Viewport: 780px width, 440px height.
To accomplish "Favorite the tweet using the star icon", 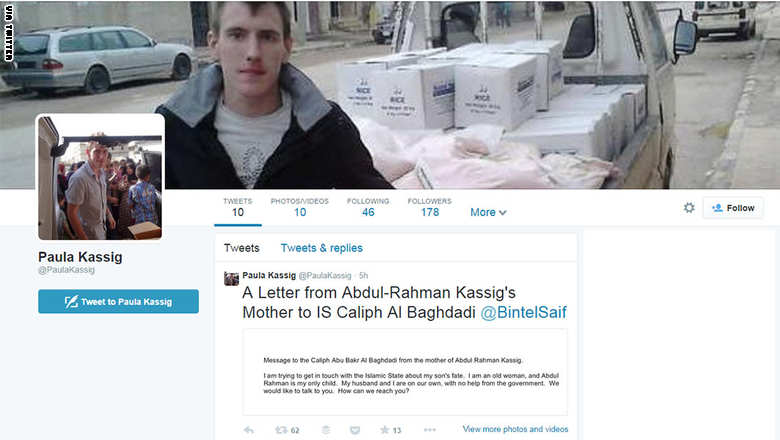I will tap(385, 430).
